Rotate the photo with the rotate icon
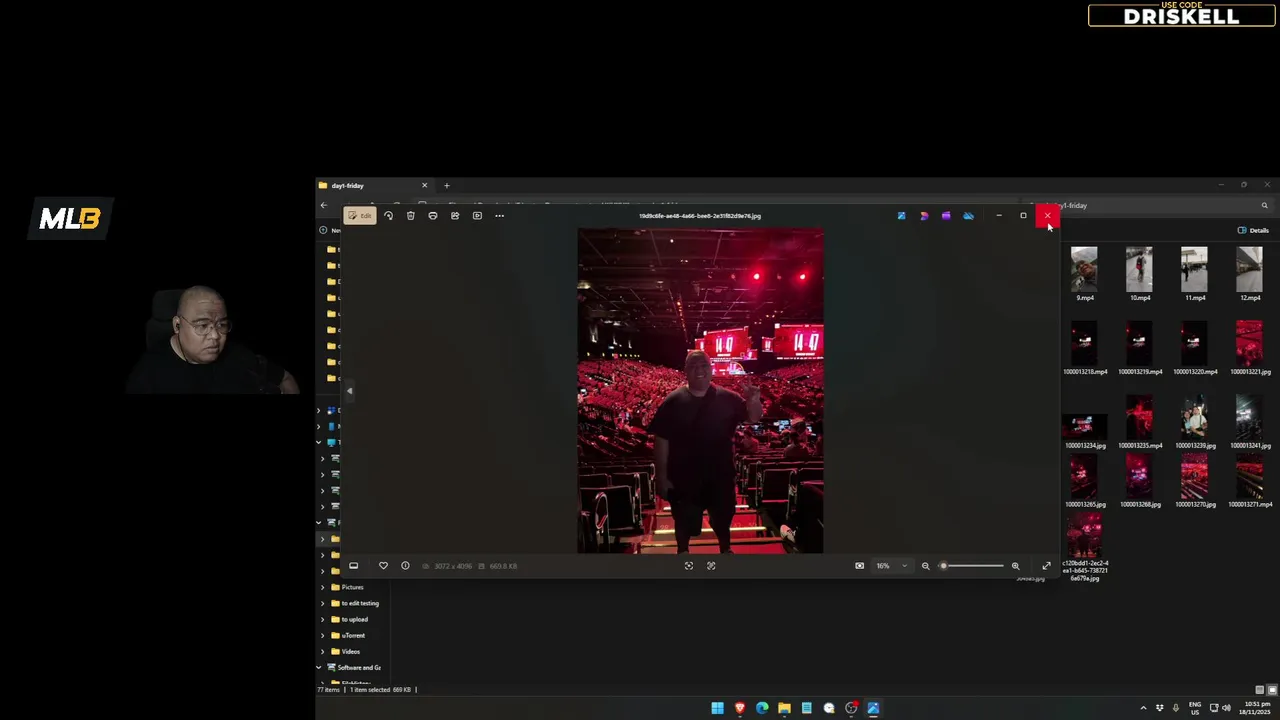 click(x=388, y=216)
